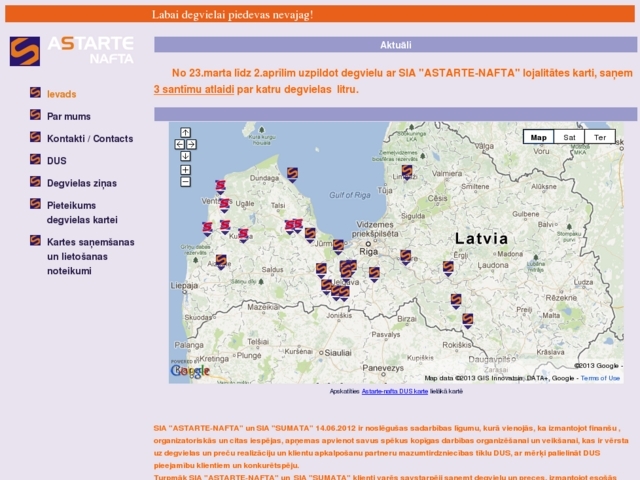Zoom in on the map with the plus button
640x480 pixels.
click(185, 170)
